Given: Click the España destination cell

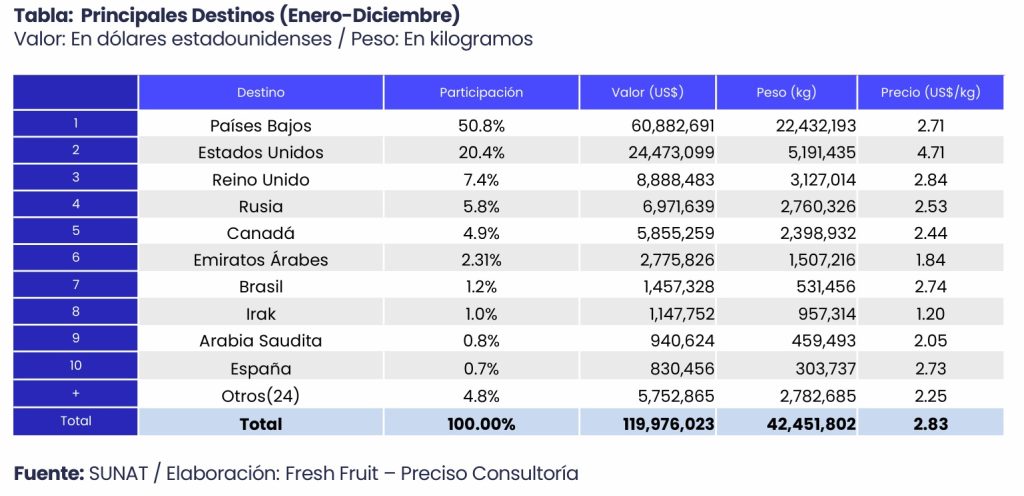Looking at the screenshot, I should tap(261, 368).
